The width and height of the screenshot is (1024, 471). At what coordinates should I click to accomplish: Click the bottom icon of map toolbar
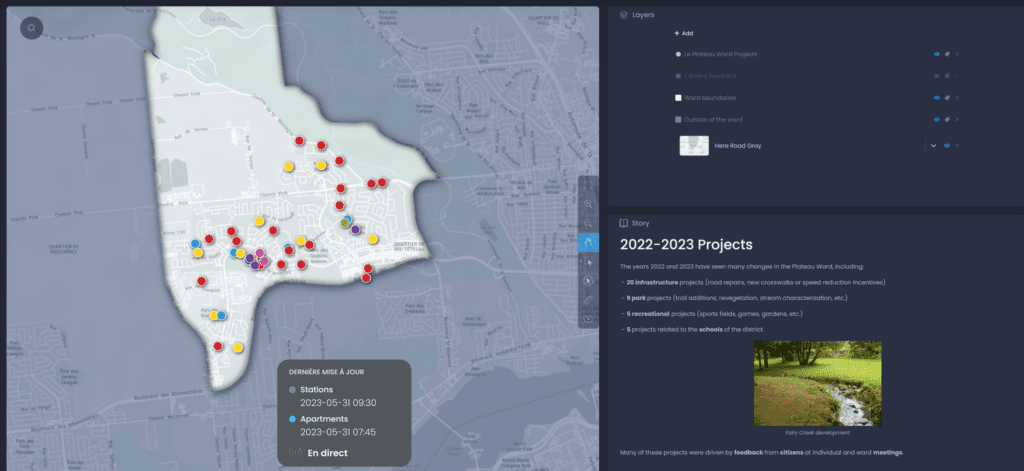tap(588, 319)
